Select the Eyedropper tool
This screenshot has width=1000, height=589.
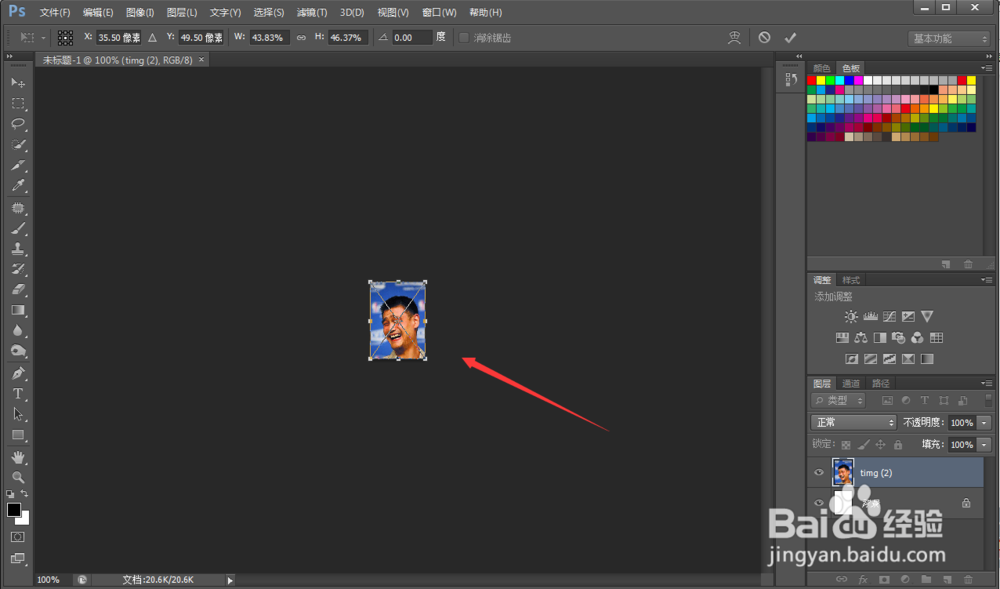pos(18,185)
